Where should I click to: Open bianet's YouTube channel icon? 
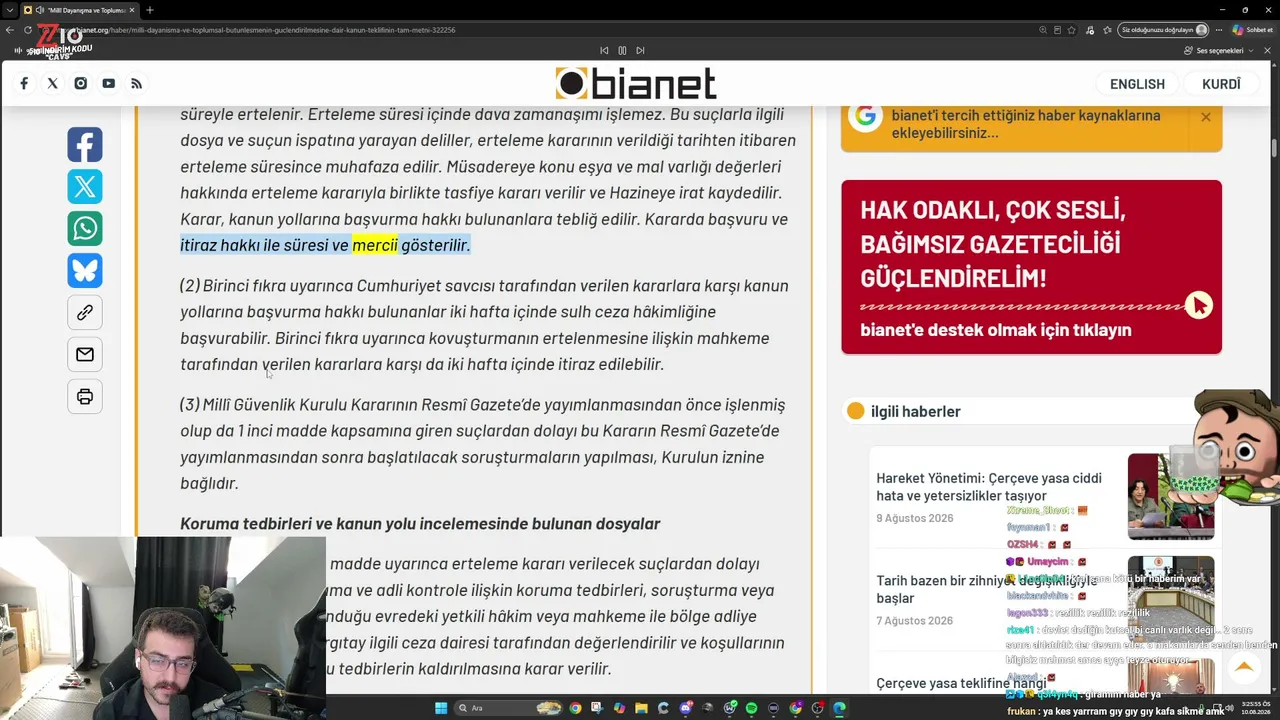coord(108,84)
